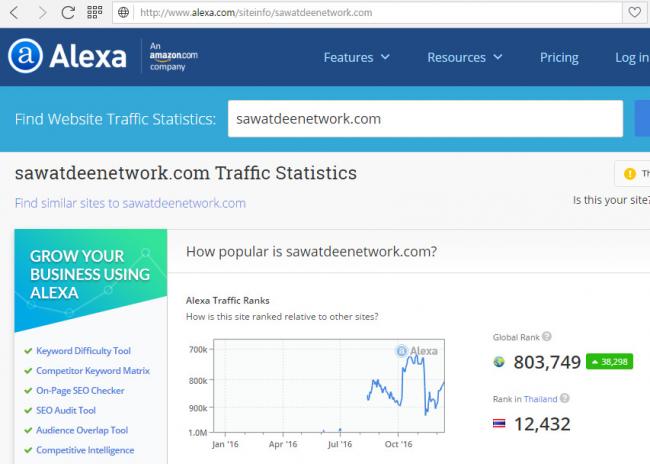Screen dimensions: 650x464
Task: Click the amazon.com company logo
Action: (173, 56)
